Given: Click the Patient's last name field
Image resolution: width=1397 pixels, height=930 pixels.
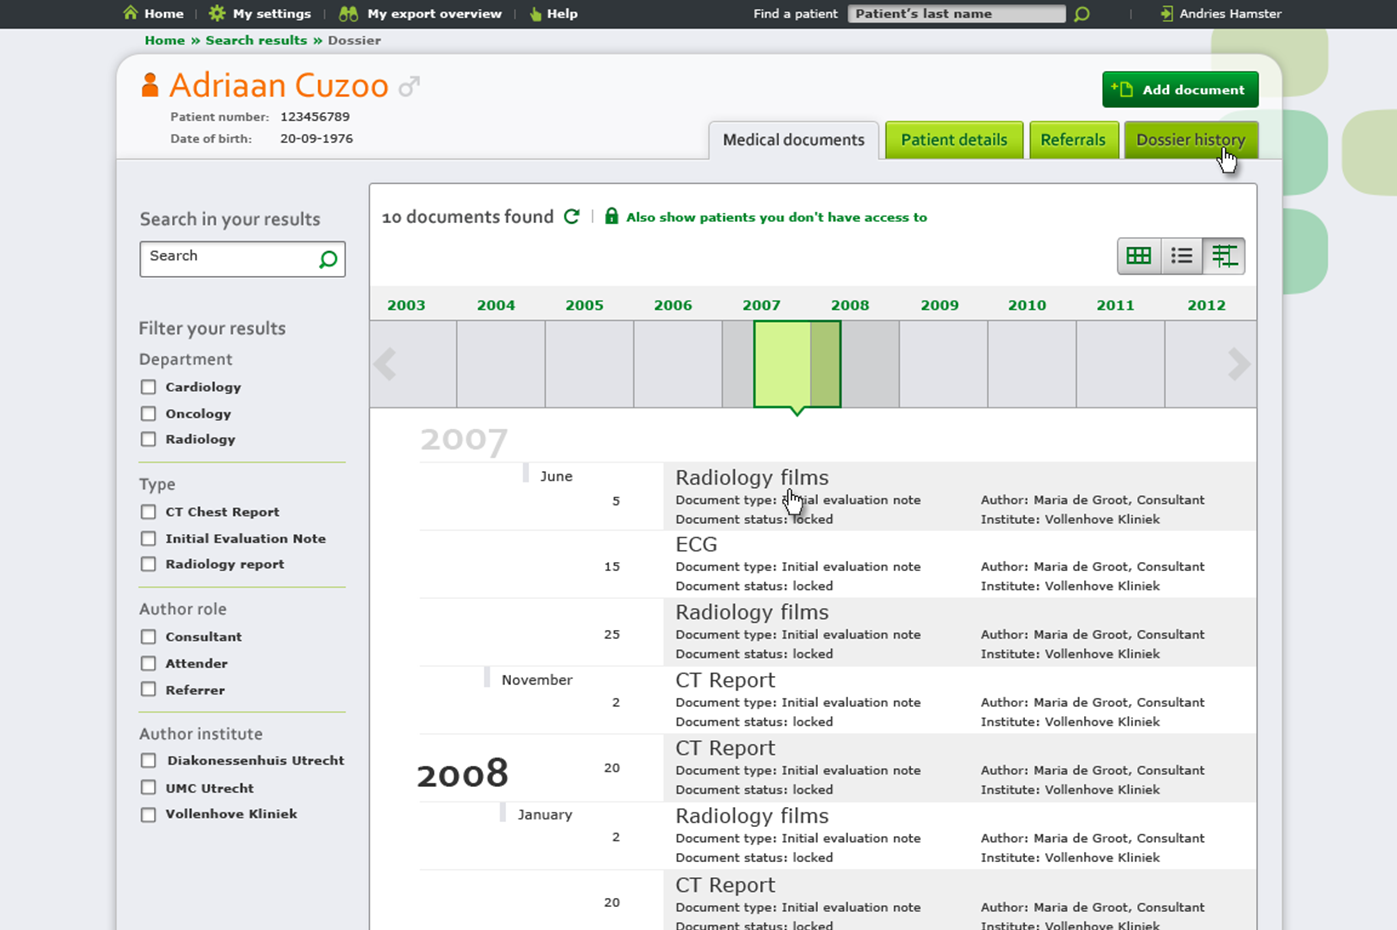Looking at the screenshot, I should (956, 14).
